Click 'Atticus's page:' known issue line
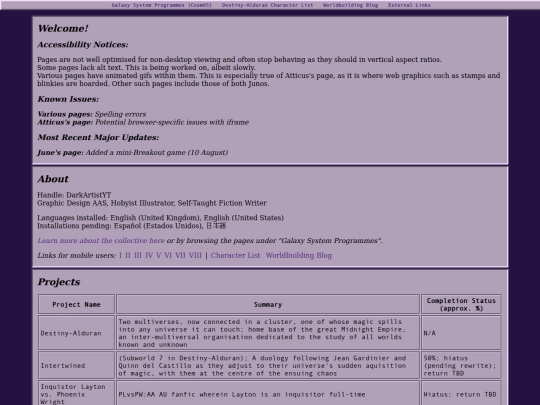This screenshot has height=405, width=540. pyautogui.click(x=143, y=122)
